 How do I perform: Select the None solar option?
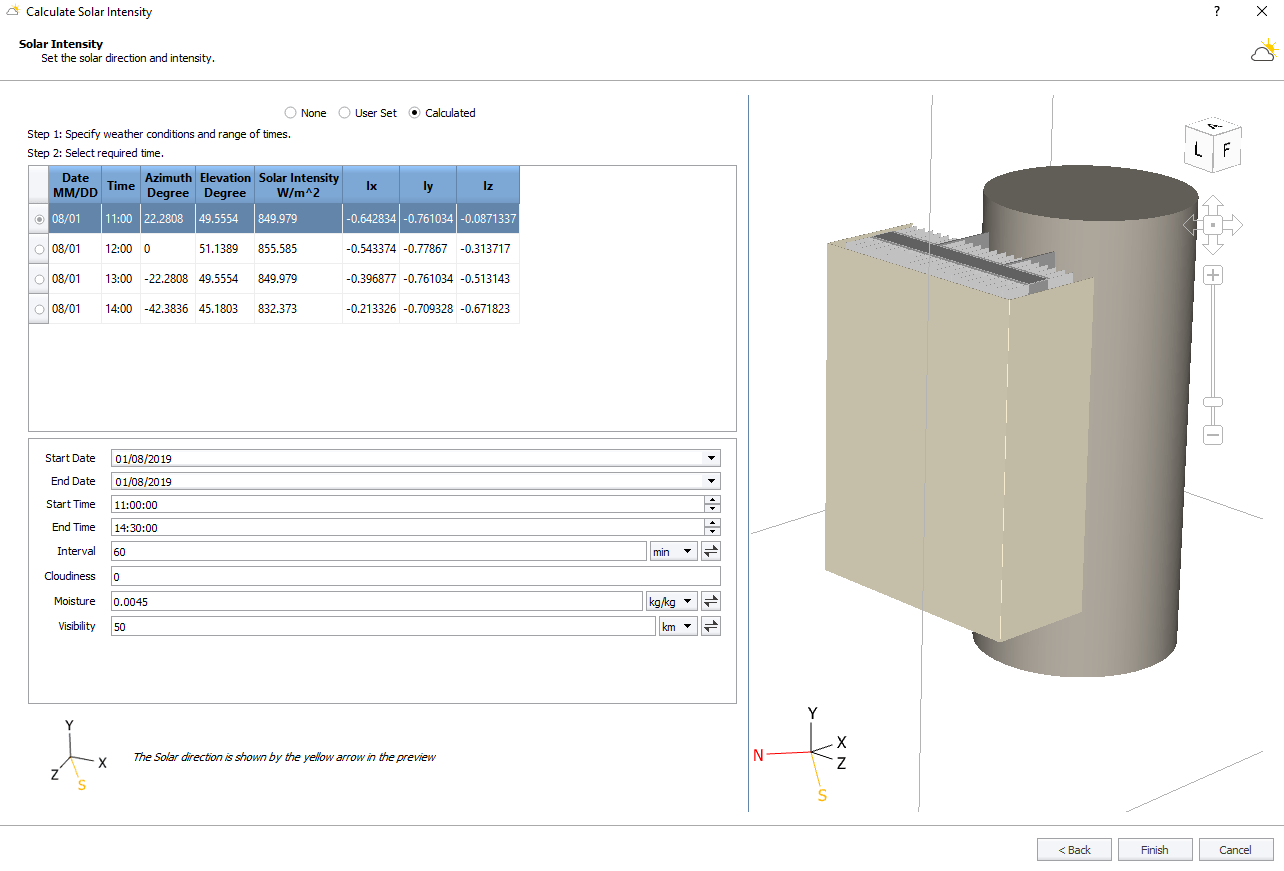[290, 112]
